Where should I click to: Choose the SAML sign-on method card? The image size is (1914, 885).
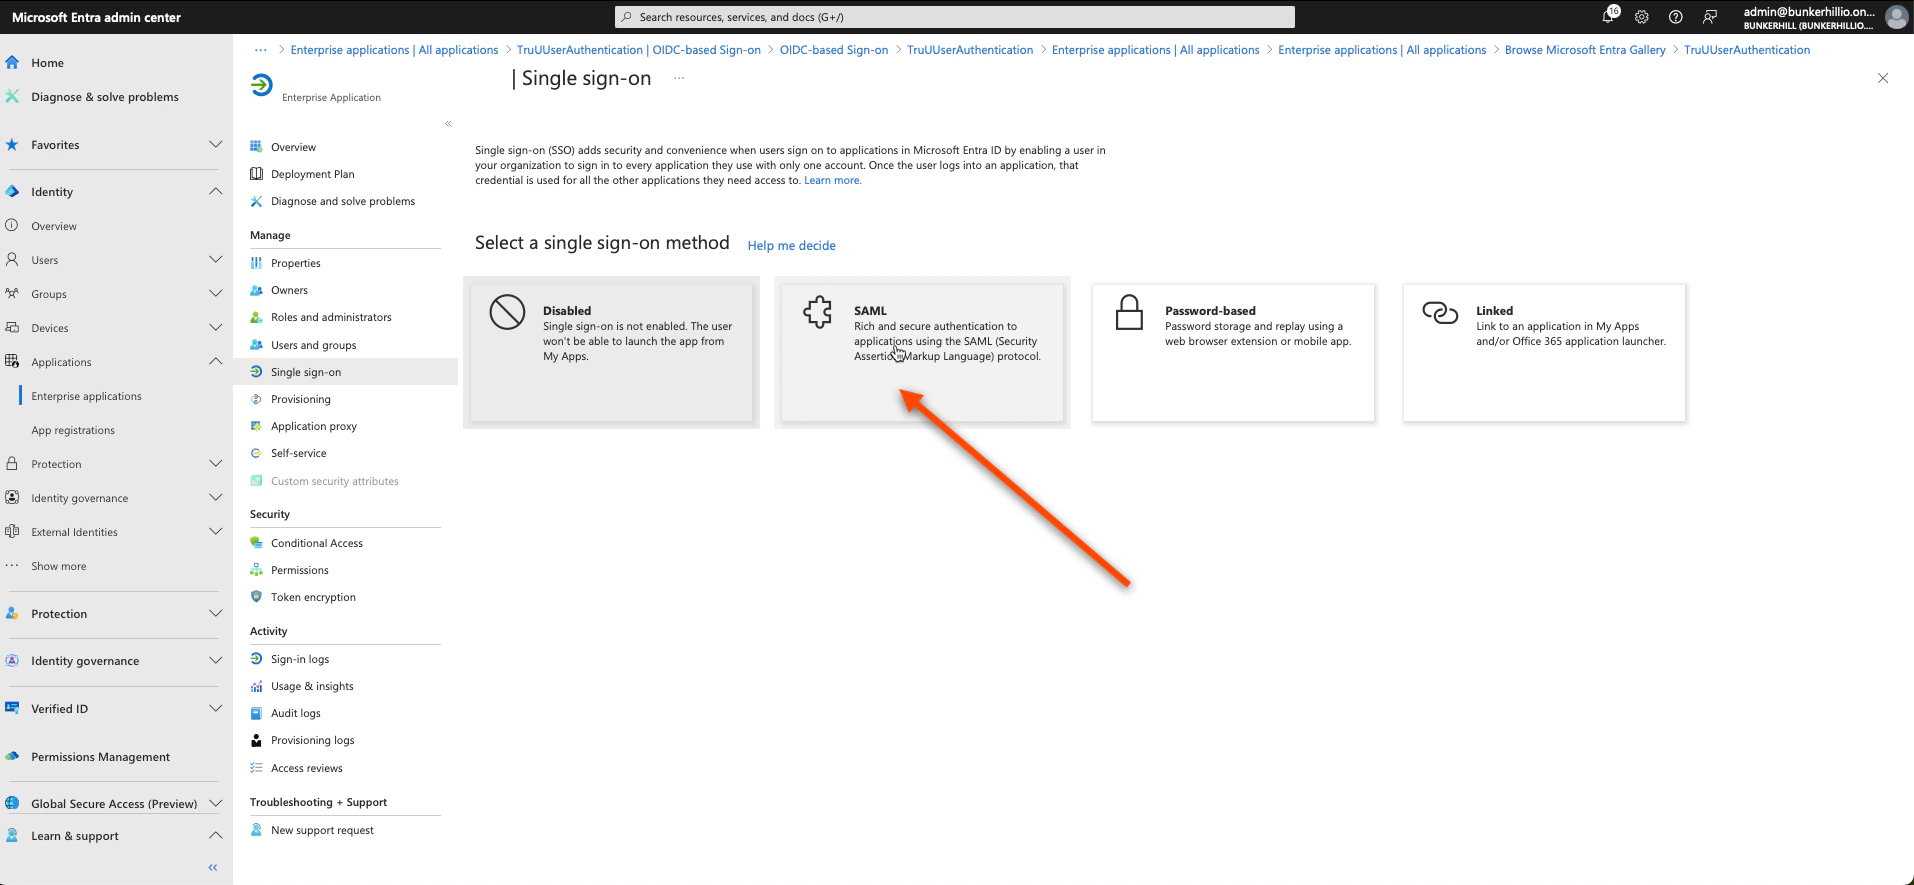tap(922, 352)
